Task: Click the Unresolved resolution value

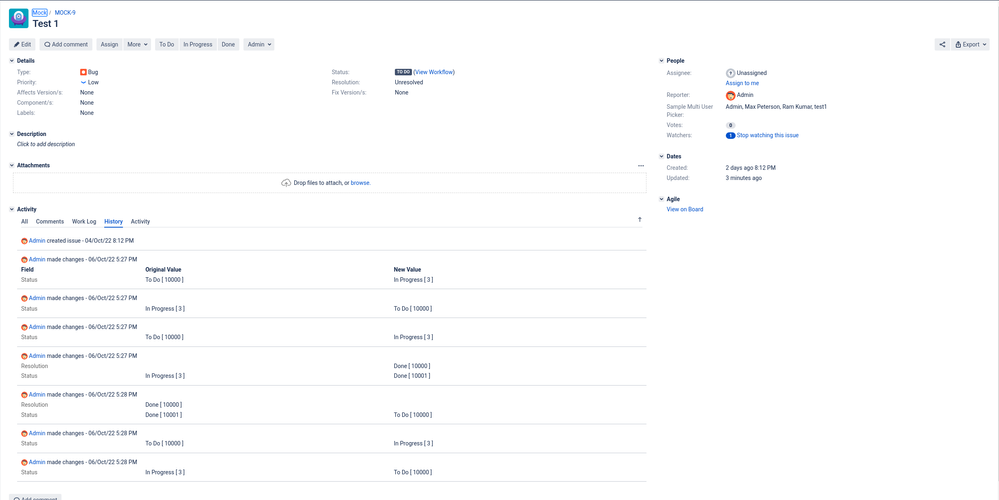Action: pyautogui.click(x=409, y=83)
